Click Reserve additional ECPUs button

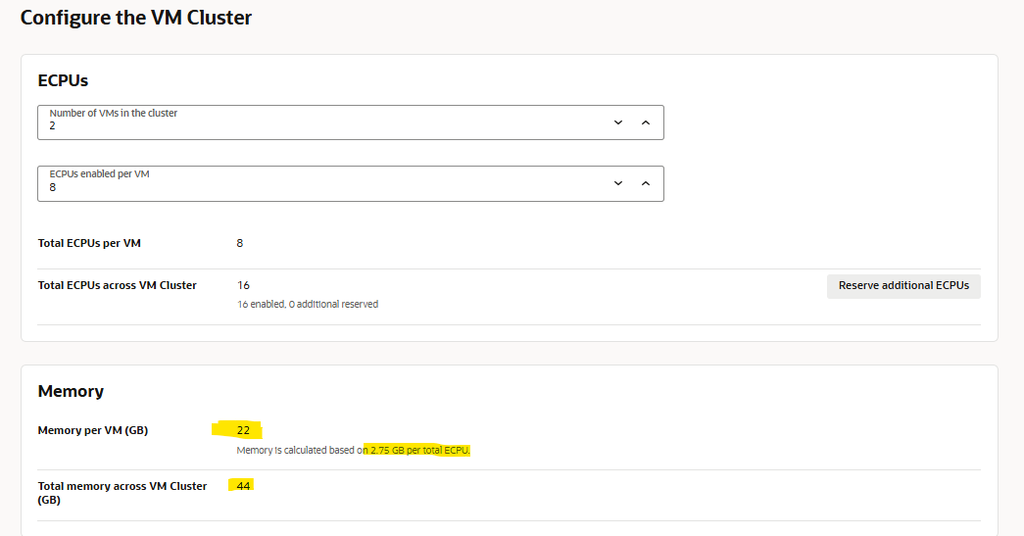pyautogui.click(x=903, y=286)
